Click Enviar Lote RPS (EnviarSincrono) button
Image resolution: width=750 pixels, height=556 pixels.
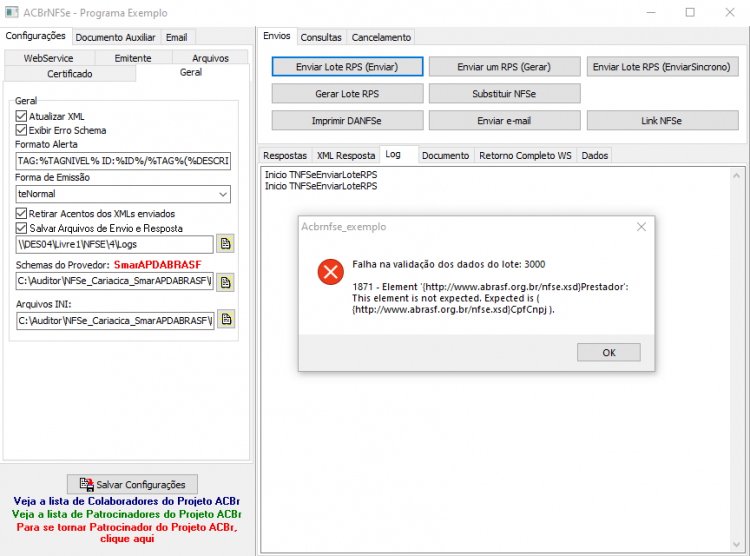coord(662,67)
